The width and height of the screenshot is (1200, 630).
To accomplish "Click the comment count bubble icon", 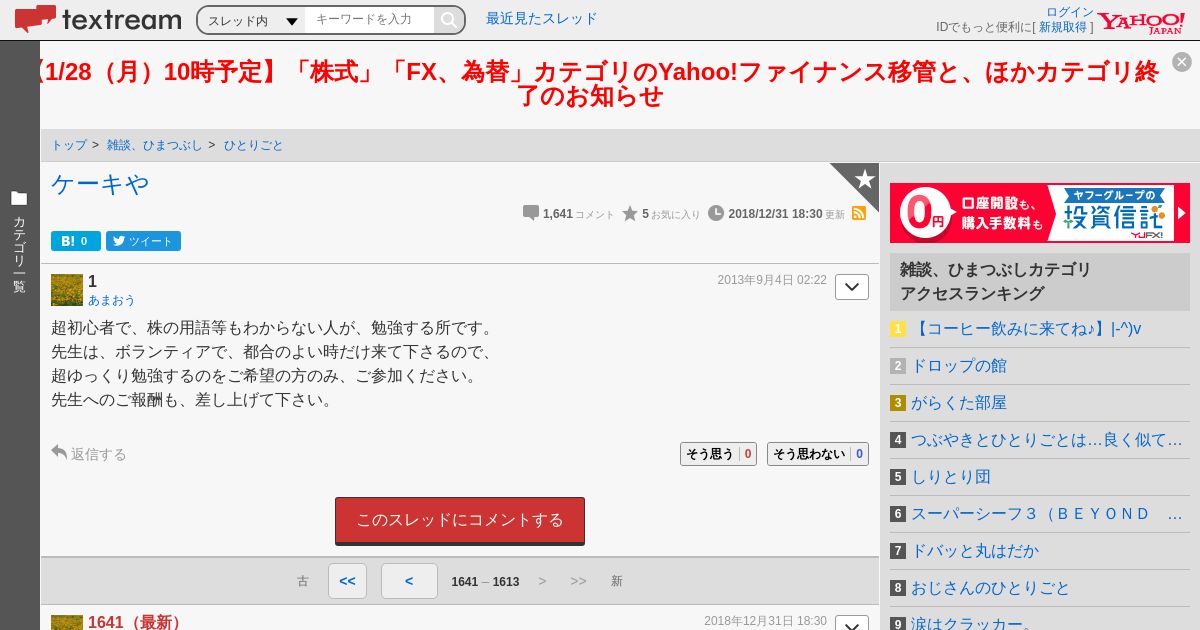I will coord(531,213).
